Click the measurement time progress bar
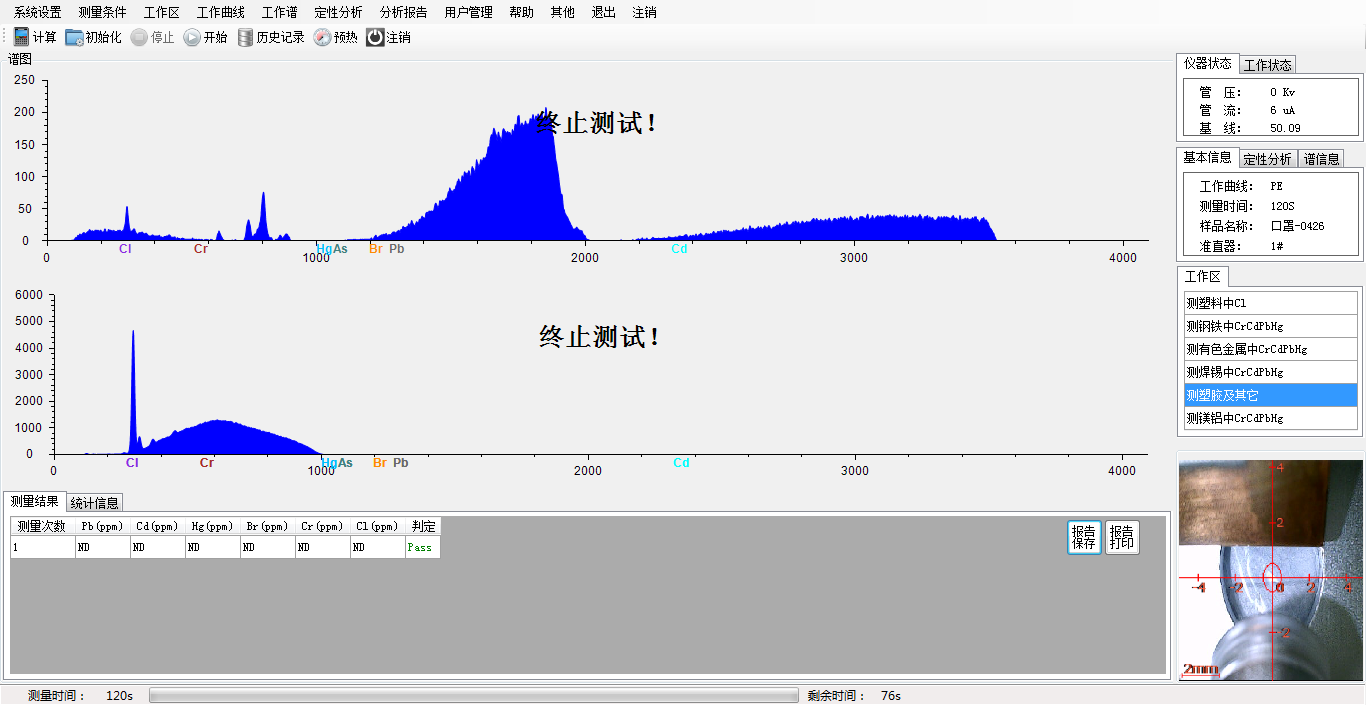The image size is (1366, 705). point(473,695)
